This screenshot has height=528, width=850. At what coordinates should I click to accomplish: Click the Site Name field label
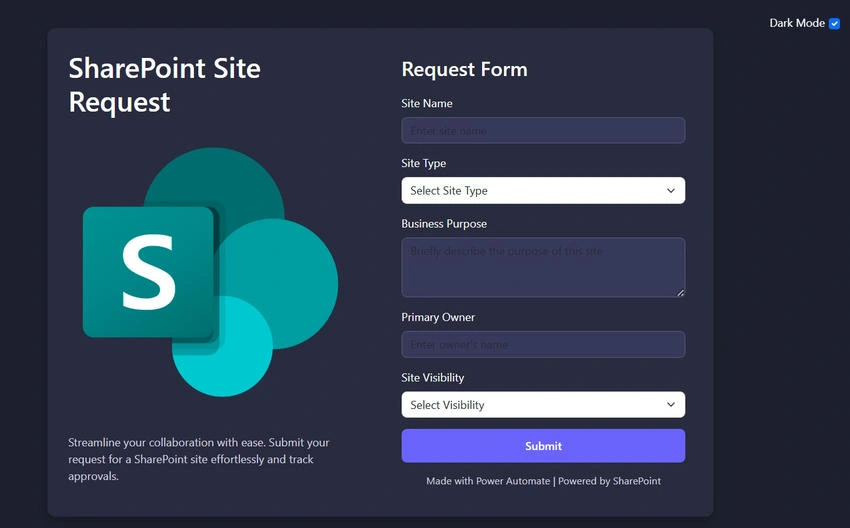tap(427, 104)
